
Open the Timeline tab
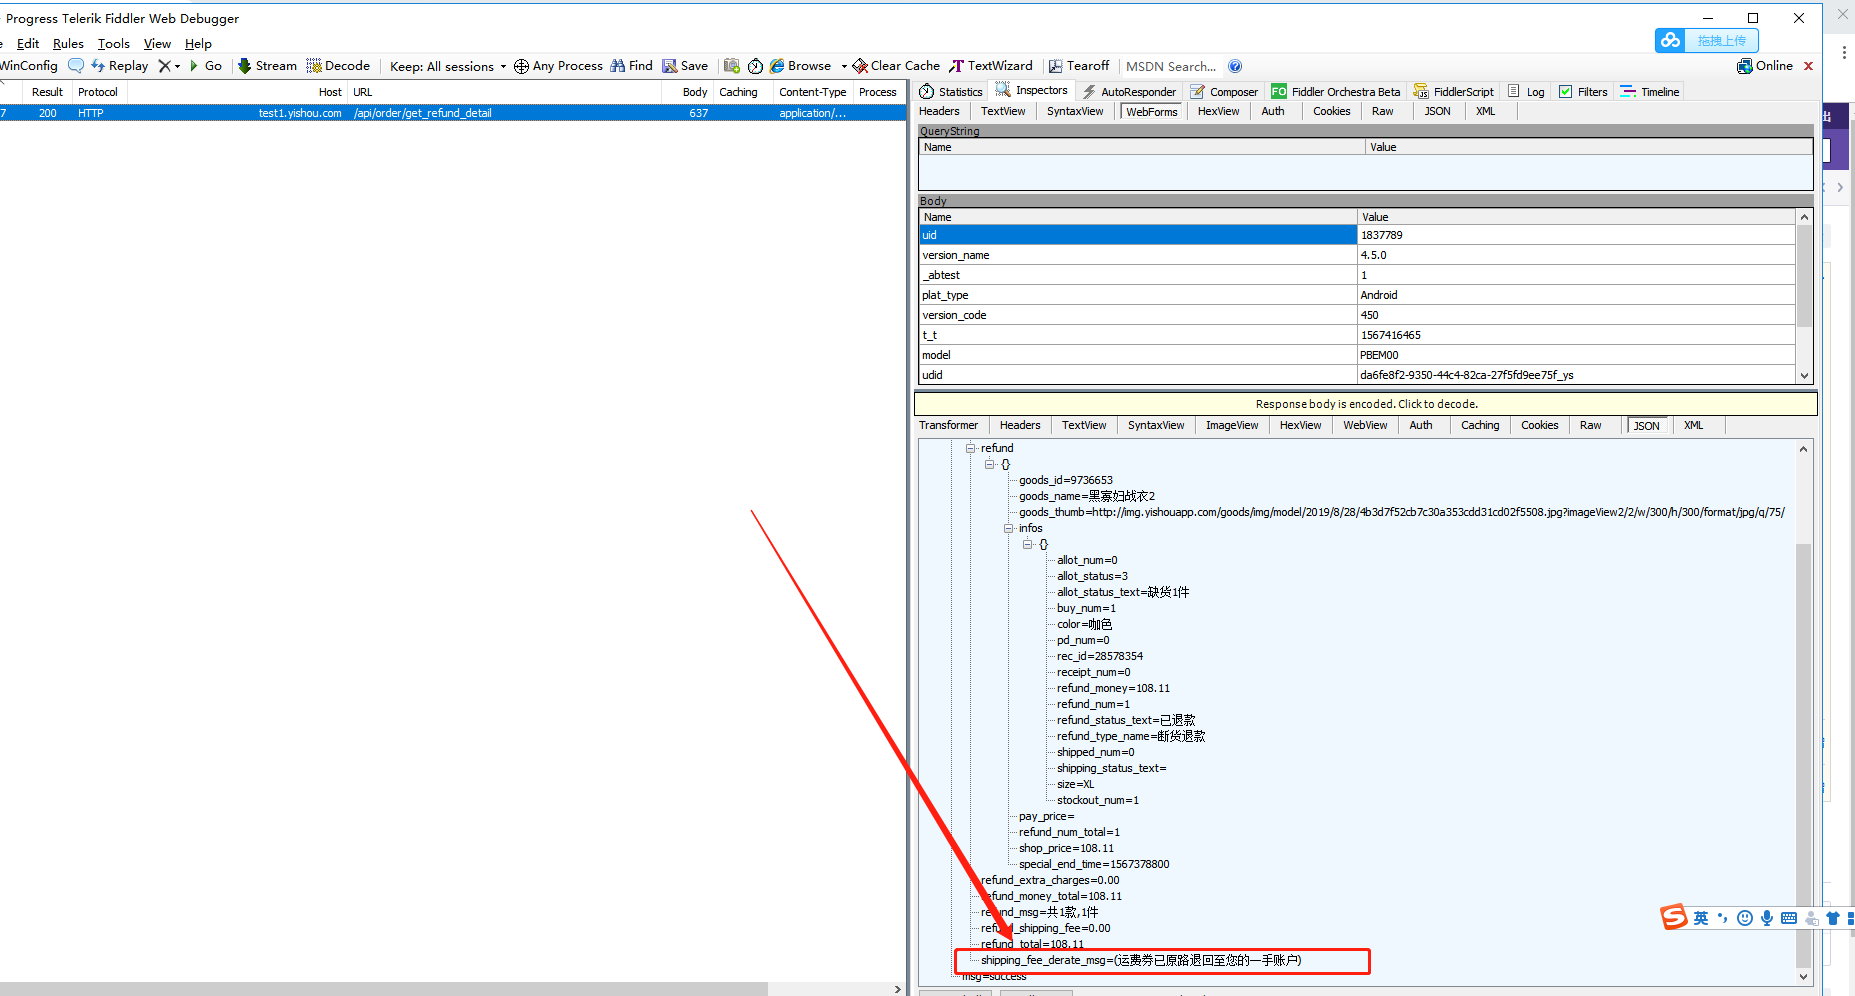point(1650,92)
